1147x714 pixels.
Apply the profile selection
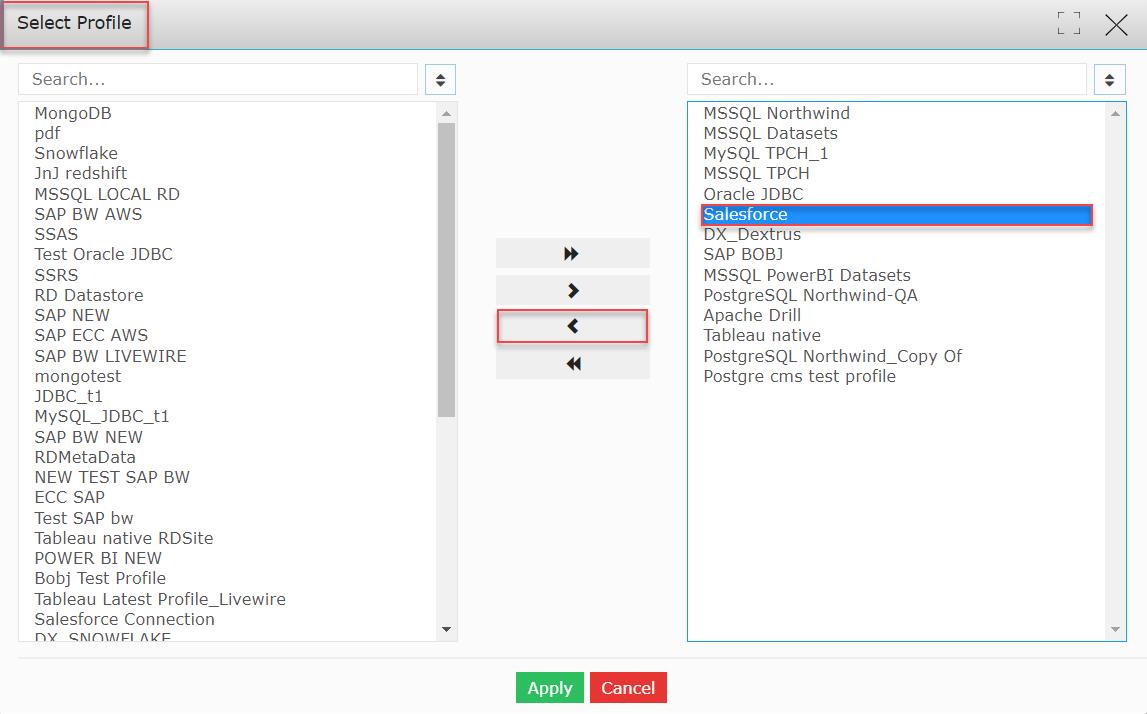click(x=549, y=688)
